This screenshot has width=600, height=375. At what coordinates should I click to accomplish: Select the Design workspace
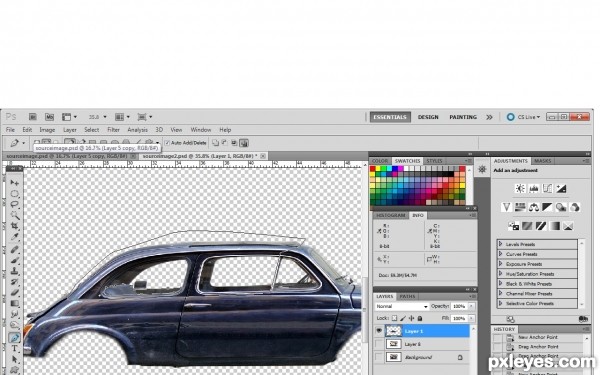click(428, 117)
